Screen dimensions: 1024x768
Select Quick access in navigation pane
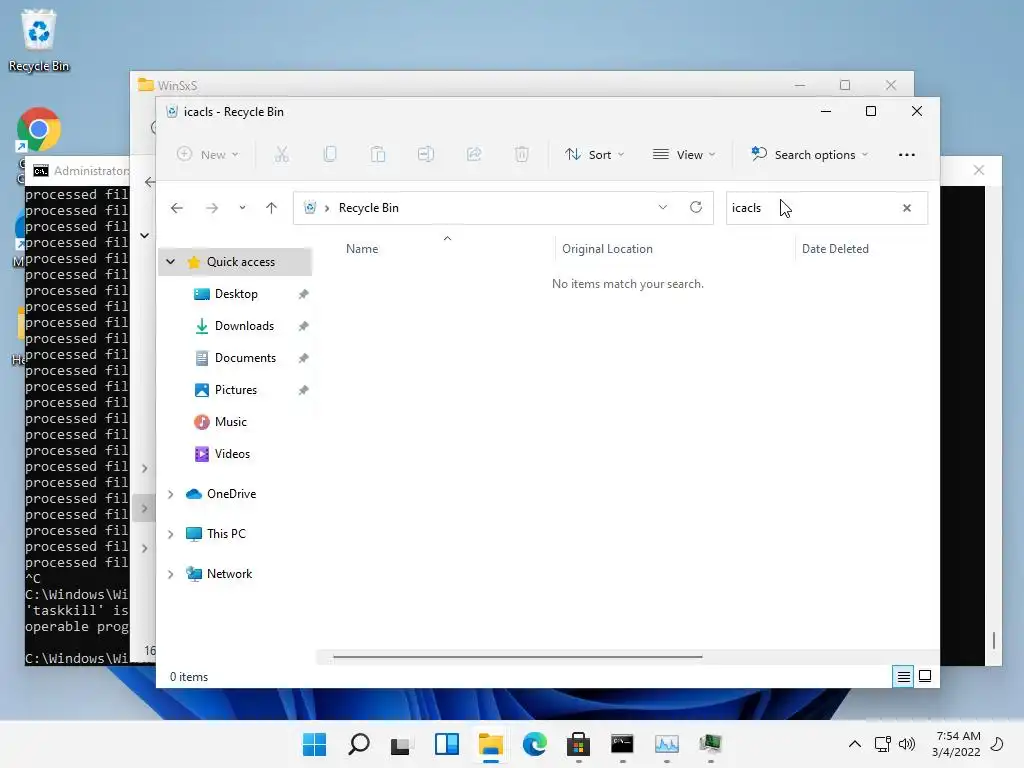point(241,262)
